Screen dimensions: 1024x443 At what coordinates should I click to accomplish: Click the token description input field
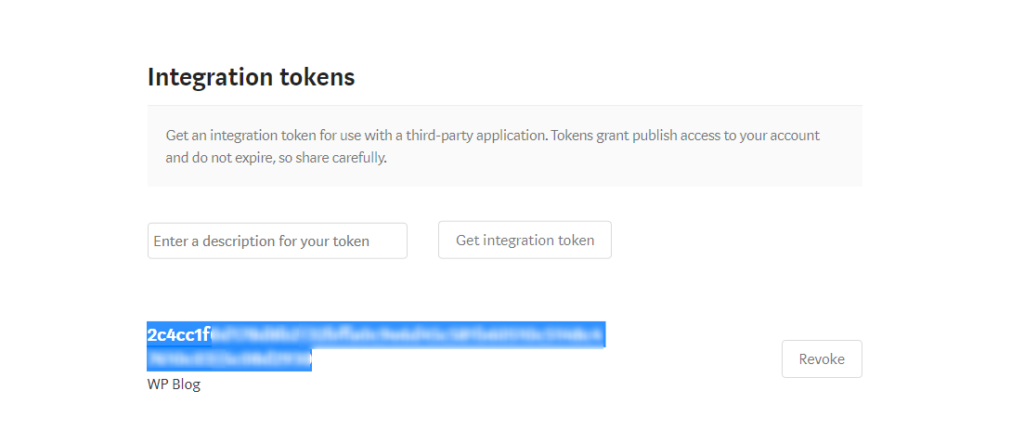point(277,241)
